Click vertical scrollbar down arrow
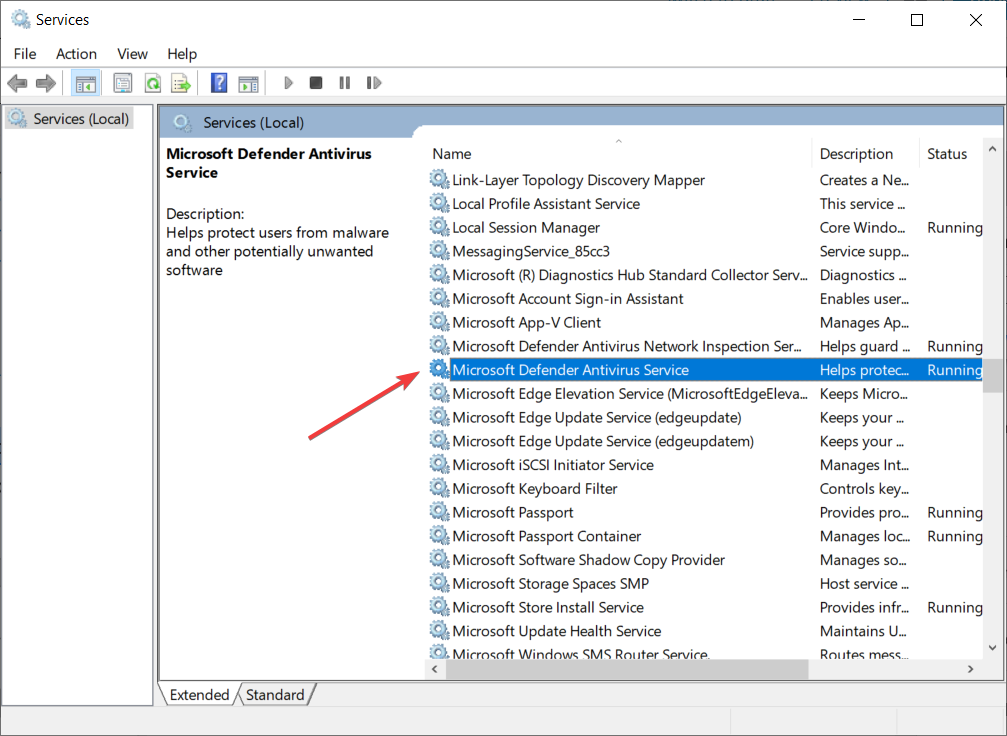The height and width of the screenshot is (736, 1007). 992,647
